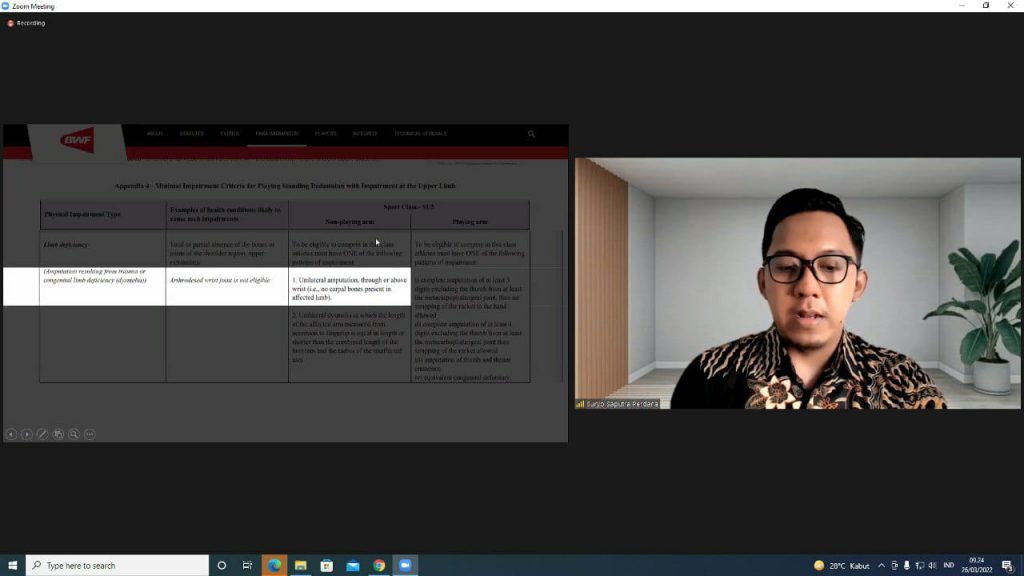Open the Players navigation menu item
1024x576 pixels.
pos(325,134)
